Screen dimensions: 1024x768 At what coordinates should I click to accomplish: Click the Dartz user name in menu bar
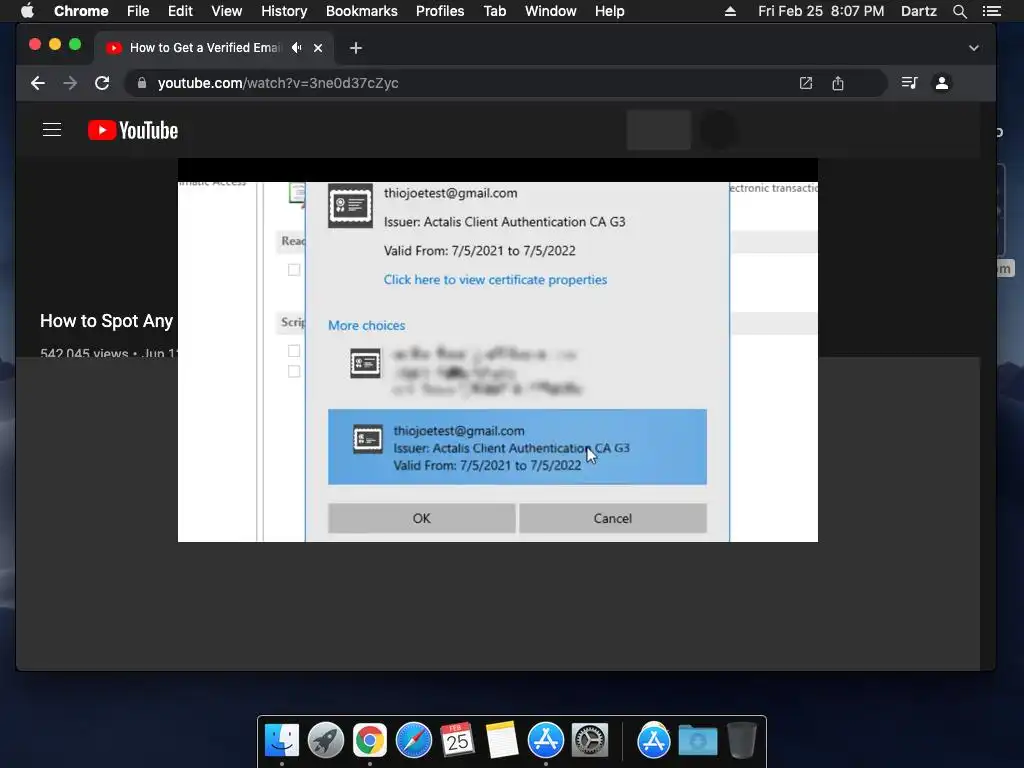click(919, 11)
